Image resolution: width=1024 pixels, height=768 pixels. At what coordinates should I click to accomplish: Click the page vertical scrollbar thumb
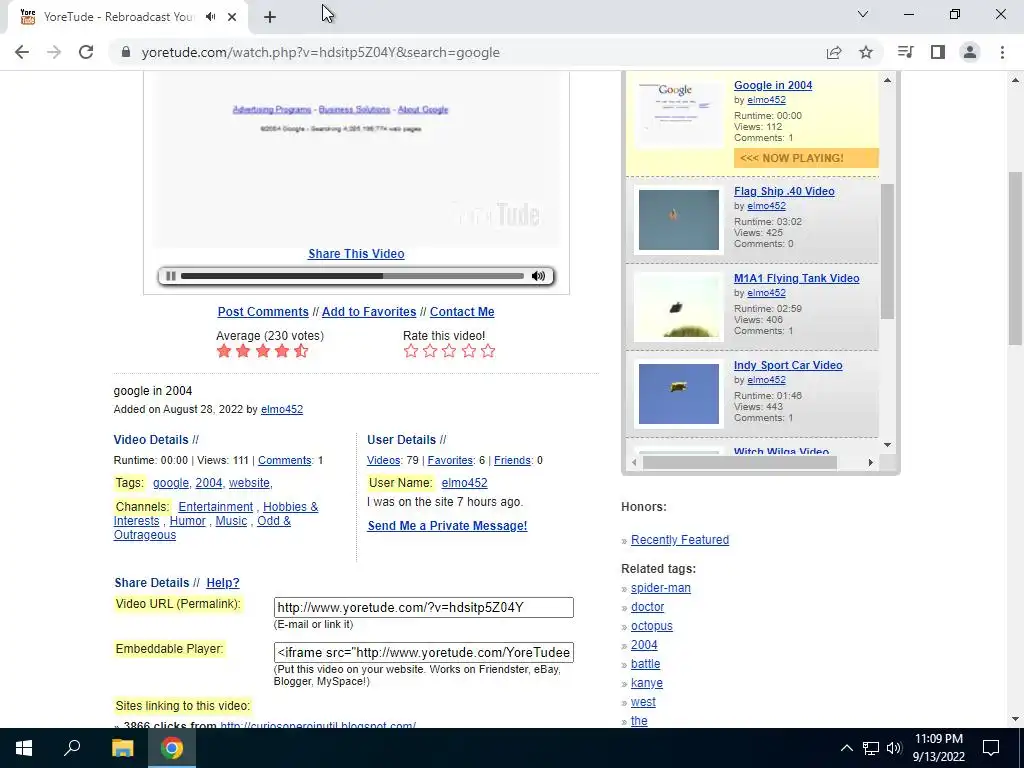click(1016, 258)
